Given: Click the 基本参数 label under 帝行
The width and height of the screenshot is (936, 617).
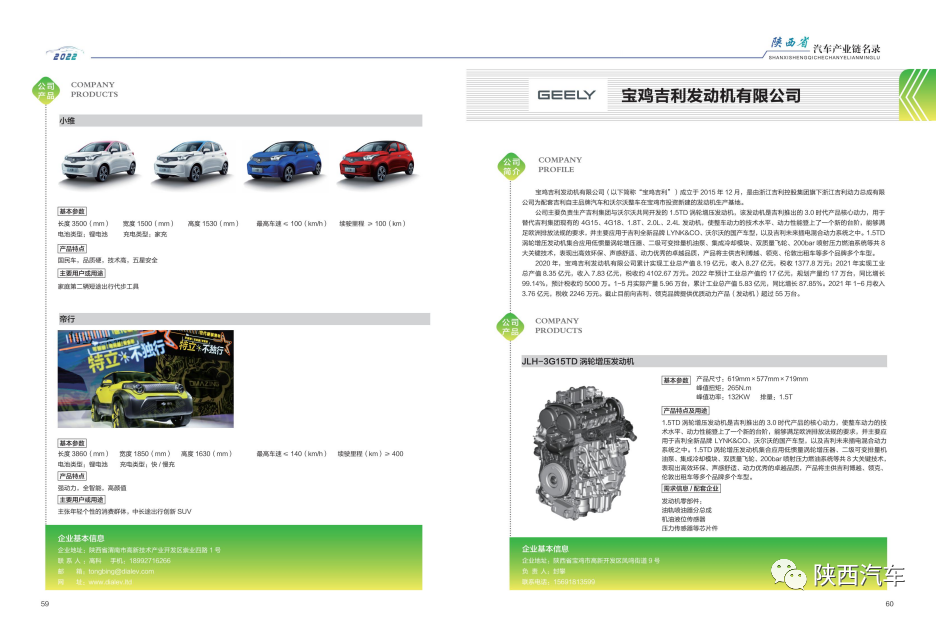Looking at the screenshot, I should pos(72,443).
